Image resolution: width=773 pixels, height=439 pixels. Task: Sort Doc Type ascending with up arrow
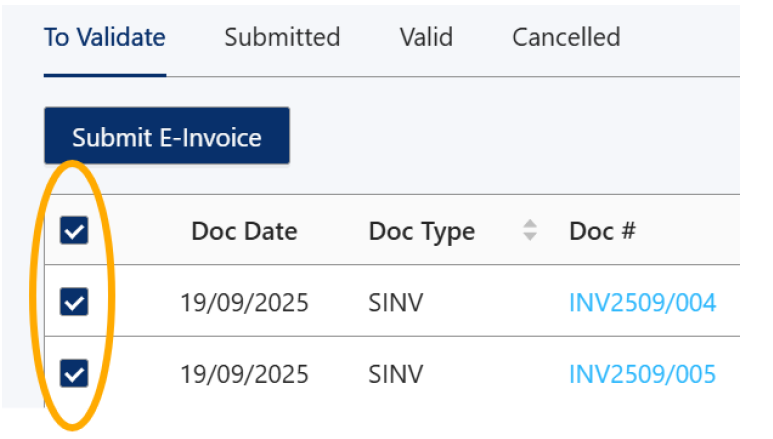point(530,225)
